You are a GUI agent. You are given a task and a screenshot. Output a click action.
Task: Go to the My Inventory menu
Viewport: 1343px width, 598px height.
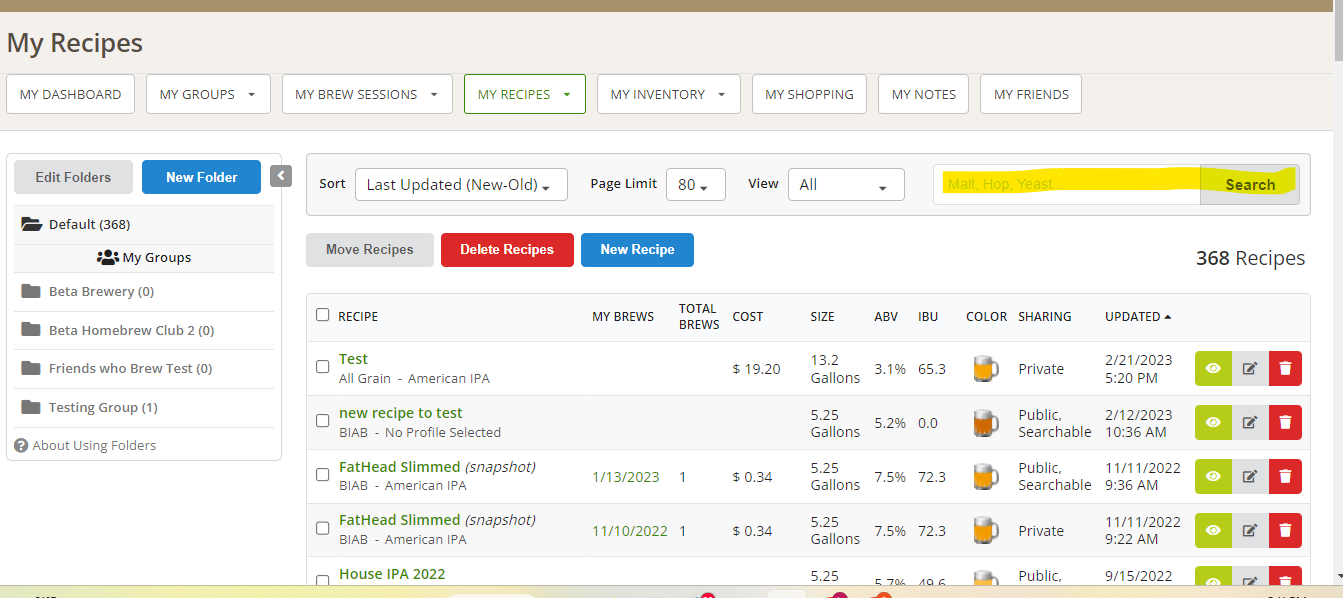[x=668, y=94]
